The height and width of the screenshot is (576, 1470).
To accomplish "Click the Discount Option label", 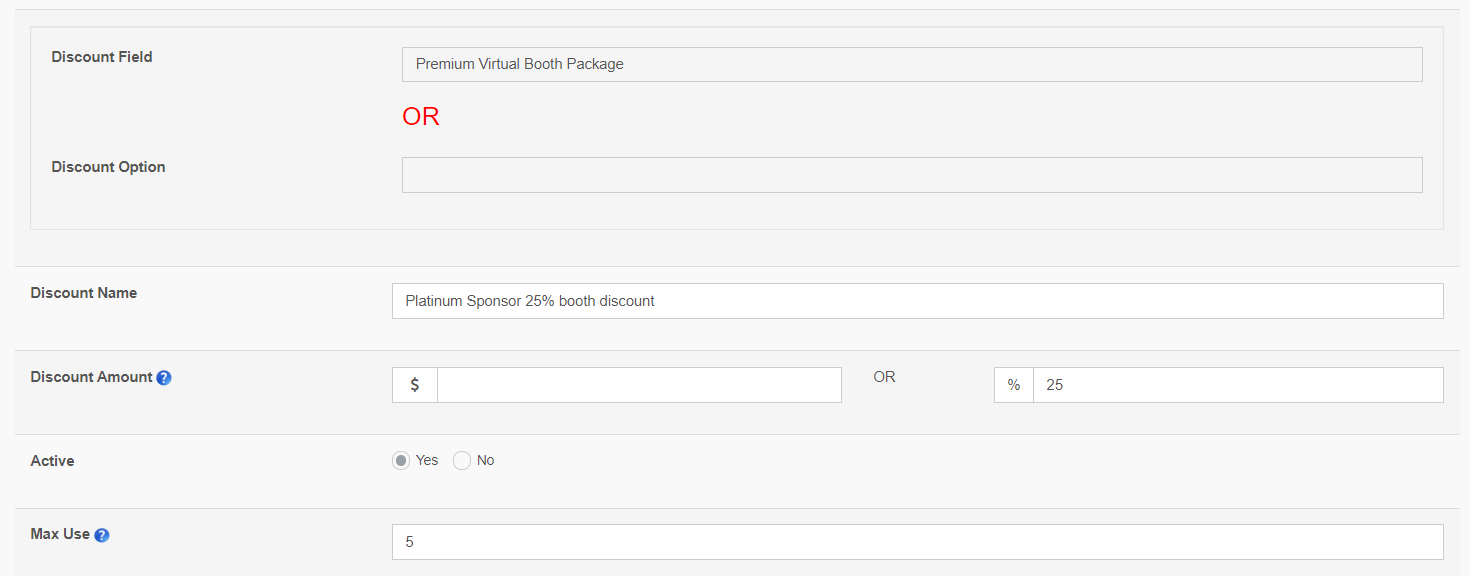I will tap(108, 167).
